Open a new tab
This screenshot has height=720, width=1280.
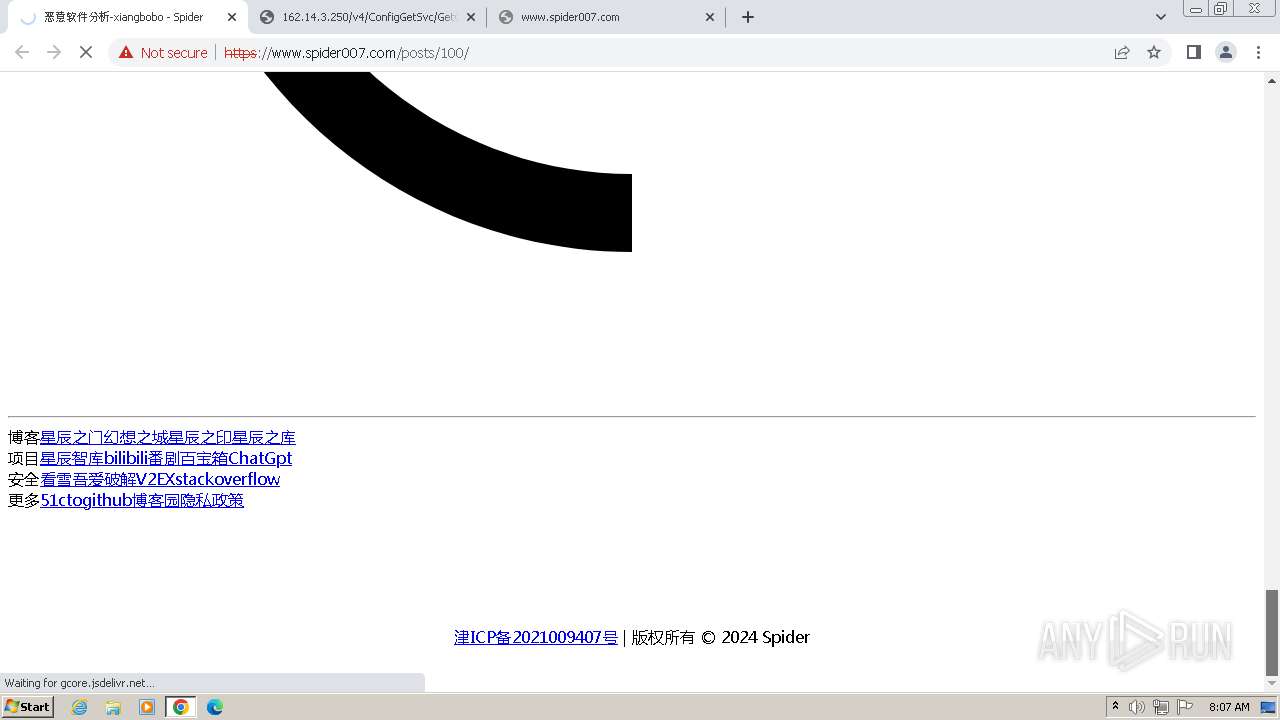coord(748,17)
